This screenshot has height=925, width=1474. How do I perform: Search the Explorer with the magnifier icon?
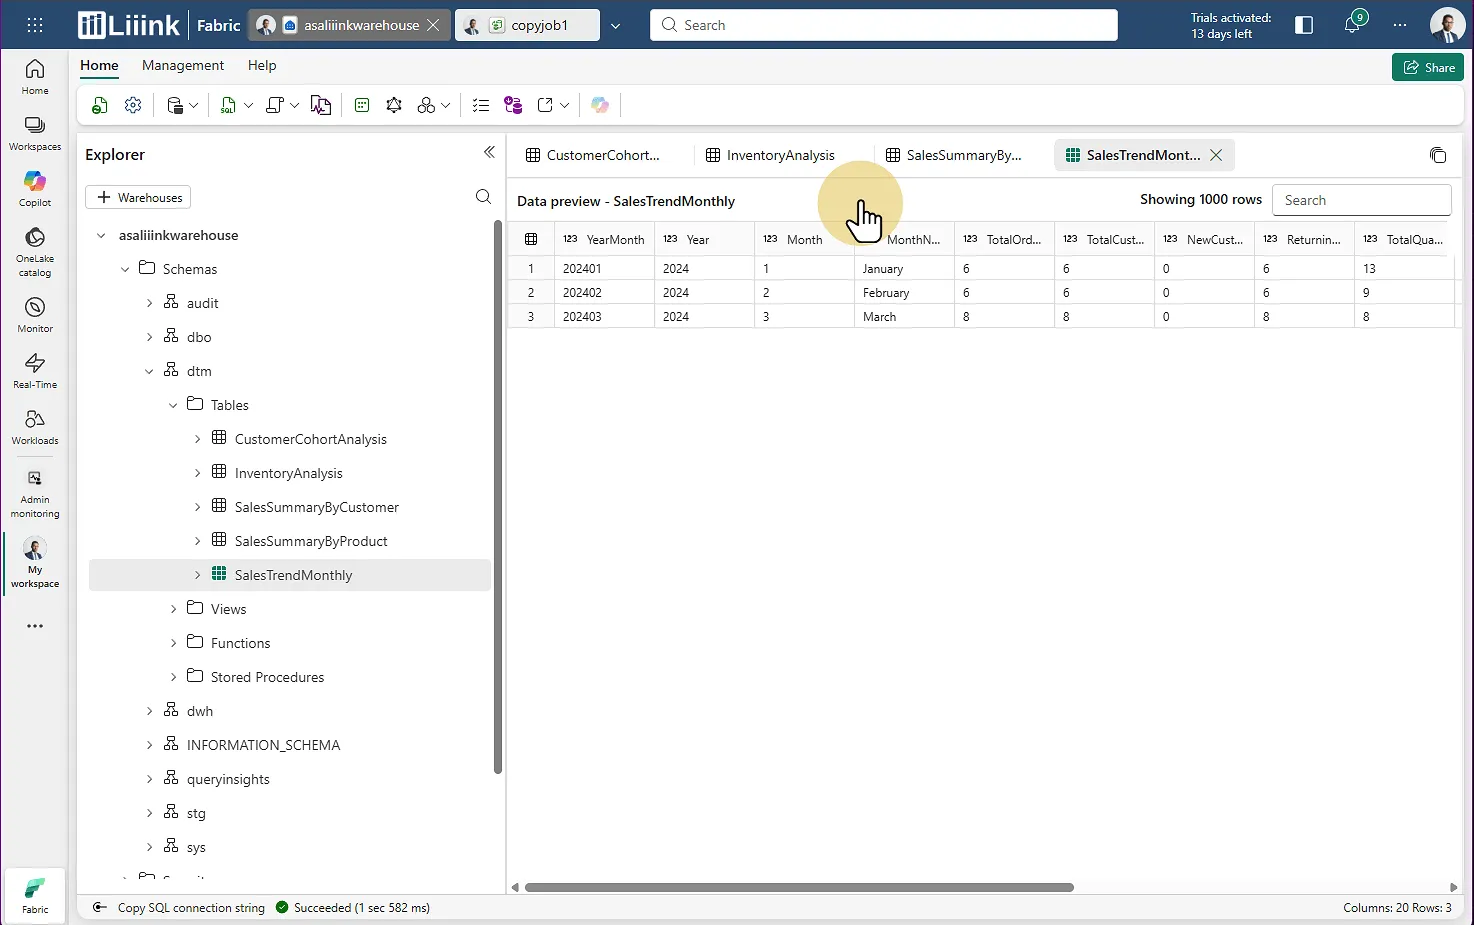coord(483,197)
